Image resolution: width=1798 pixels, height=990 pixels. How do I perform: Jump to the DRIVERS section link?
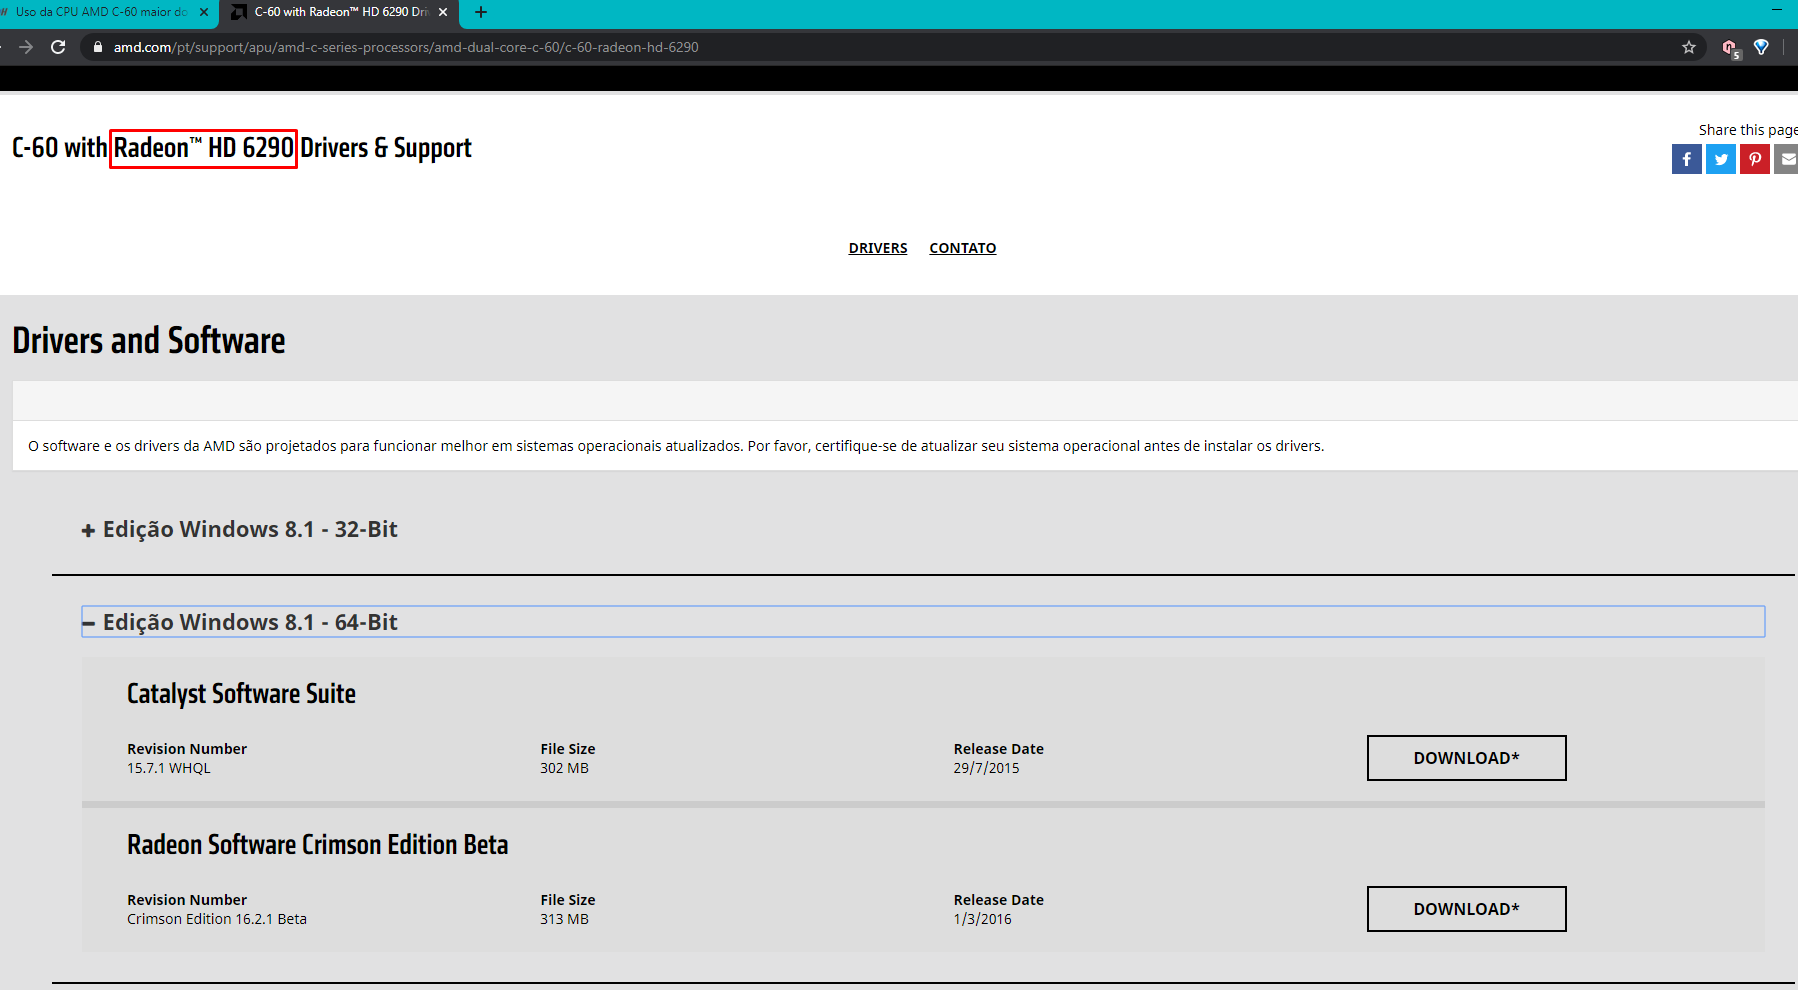878,248
